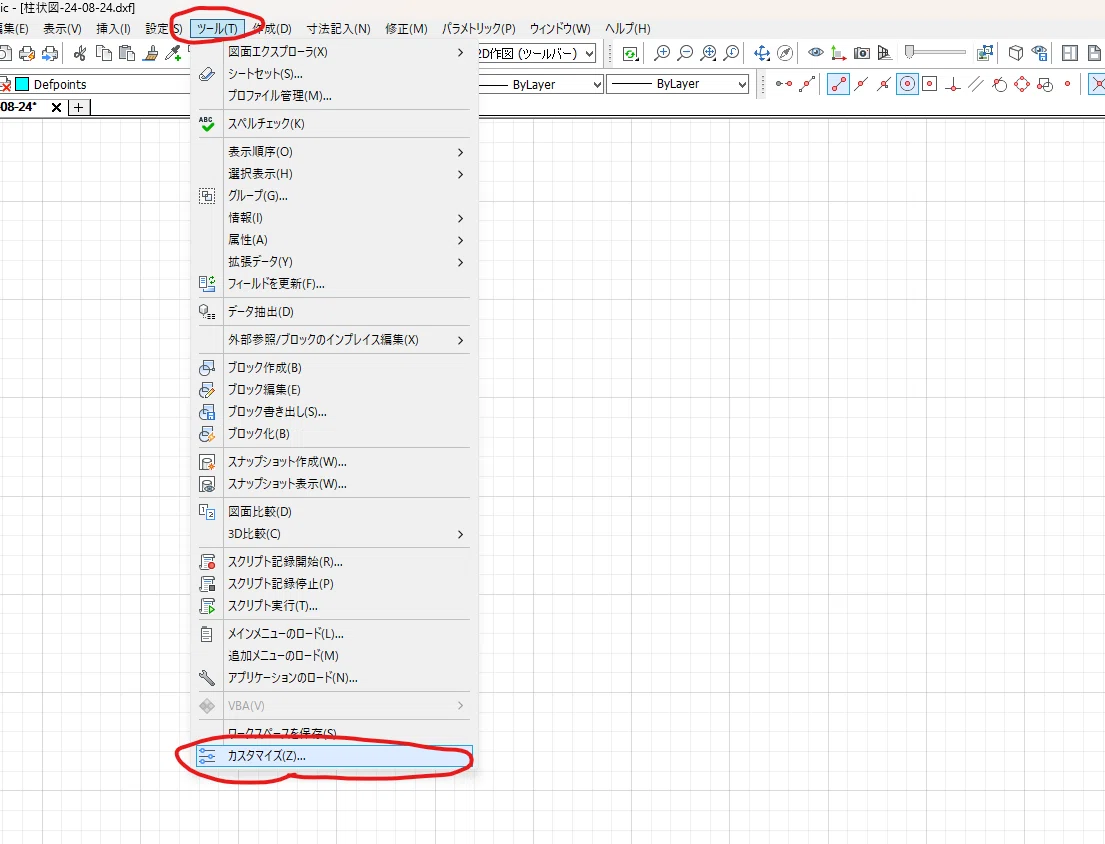The height and width of the screenshot is (844, 1105).
Task: Click the Paste clipboard icon
Action: tap(127, 53)
